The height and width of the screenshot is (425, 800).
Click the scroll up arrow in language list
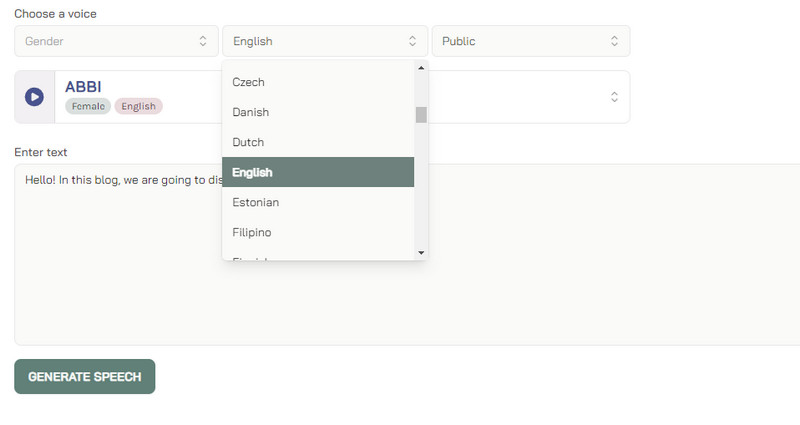point(421,68)
